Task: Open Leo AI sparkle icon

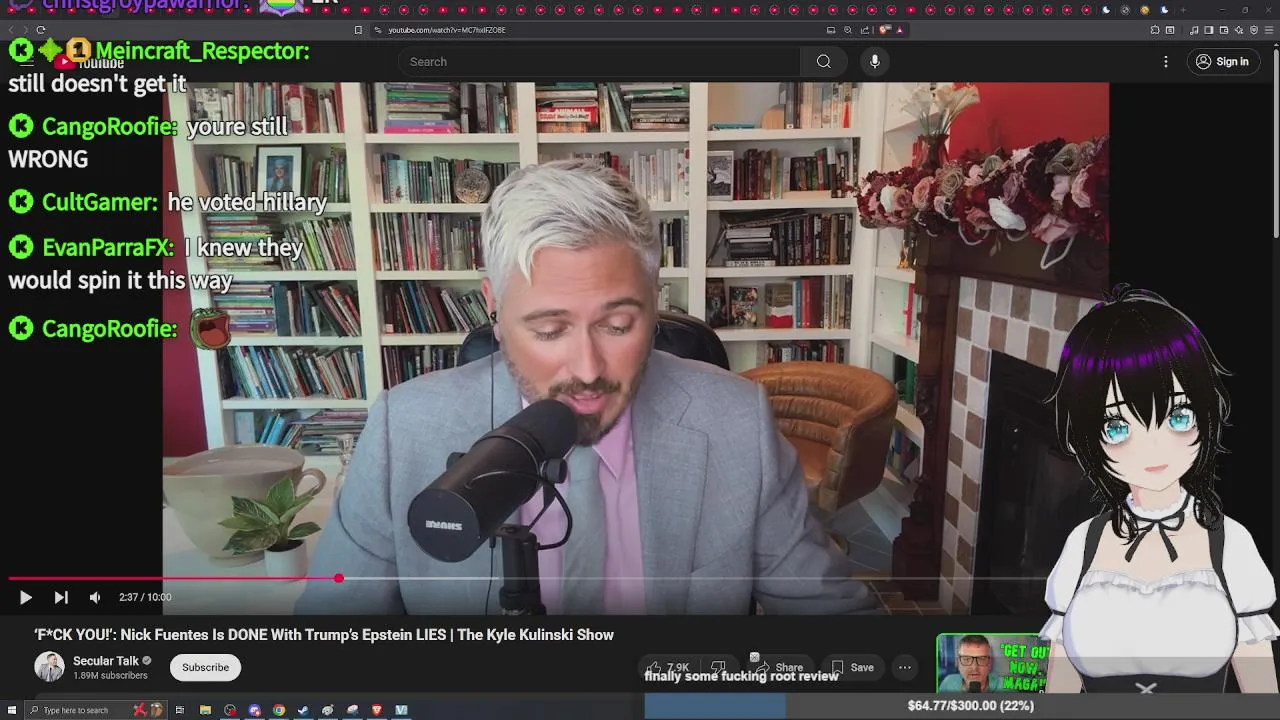Action: click(x=1239, y=30)
